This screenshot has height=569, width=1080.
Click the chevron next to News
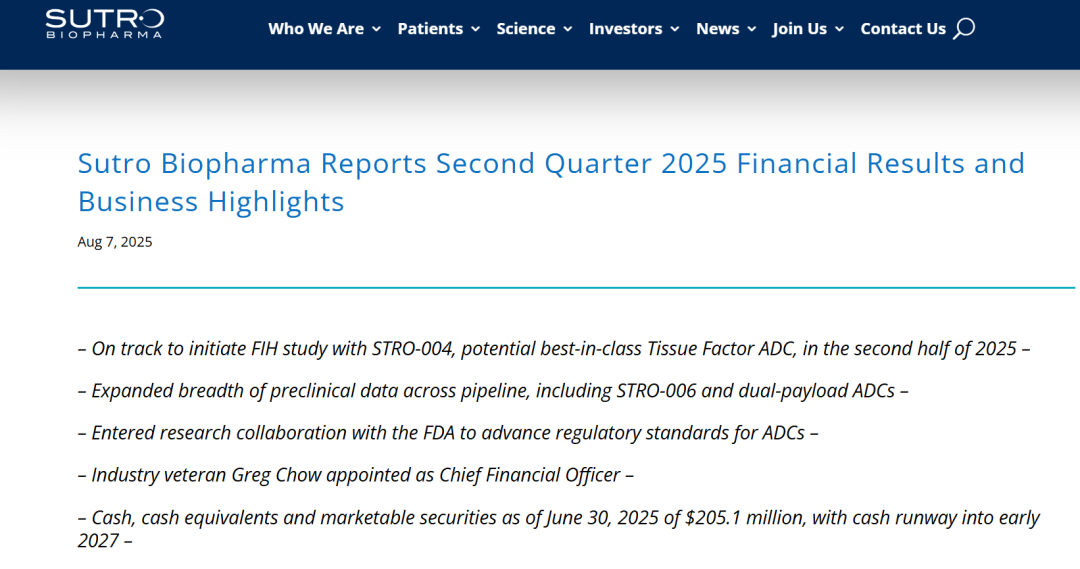click(752, 30)
